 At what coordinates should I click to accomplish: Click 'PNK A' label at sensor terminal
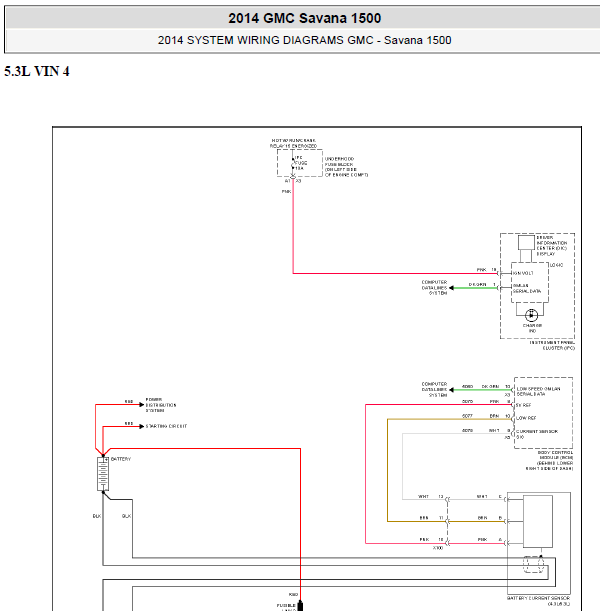click(490, 539)
